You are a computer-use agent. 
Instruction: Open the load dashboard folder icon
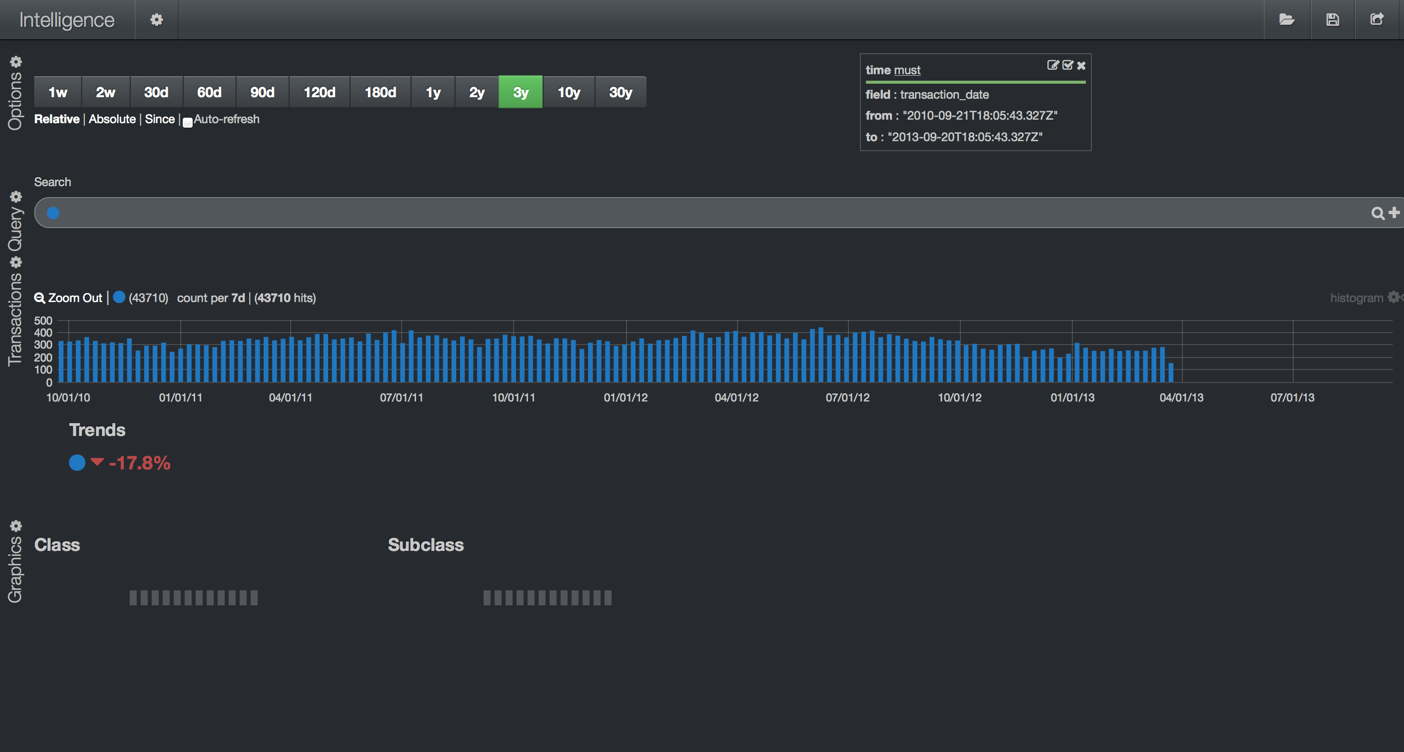pyautogui.click(x=1287, y=20)
